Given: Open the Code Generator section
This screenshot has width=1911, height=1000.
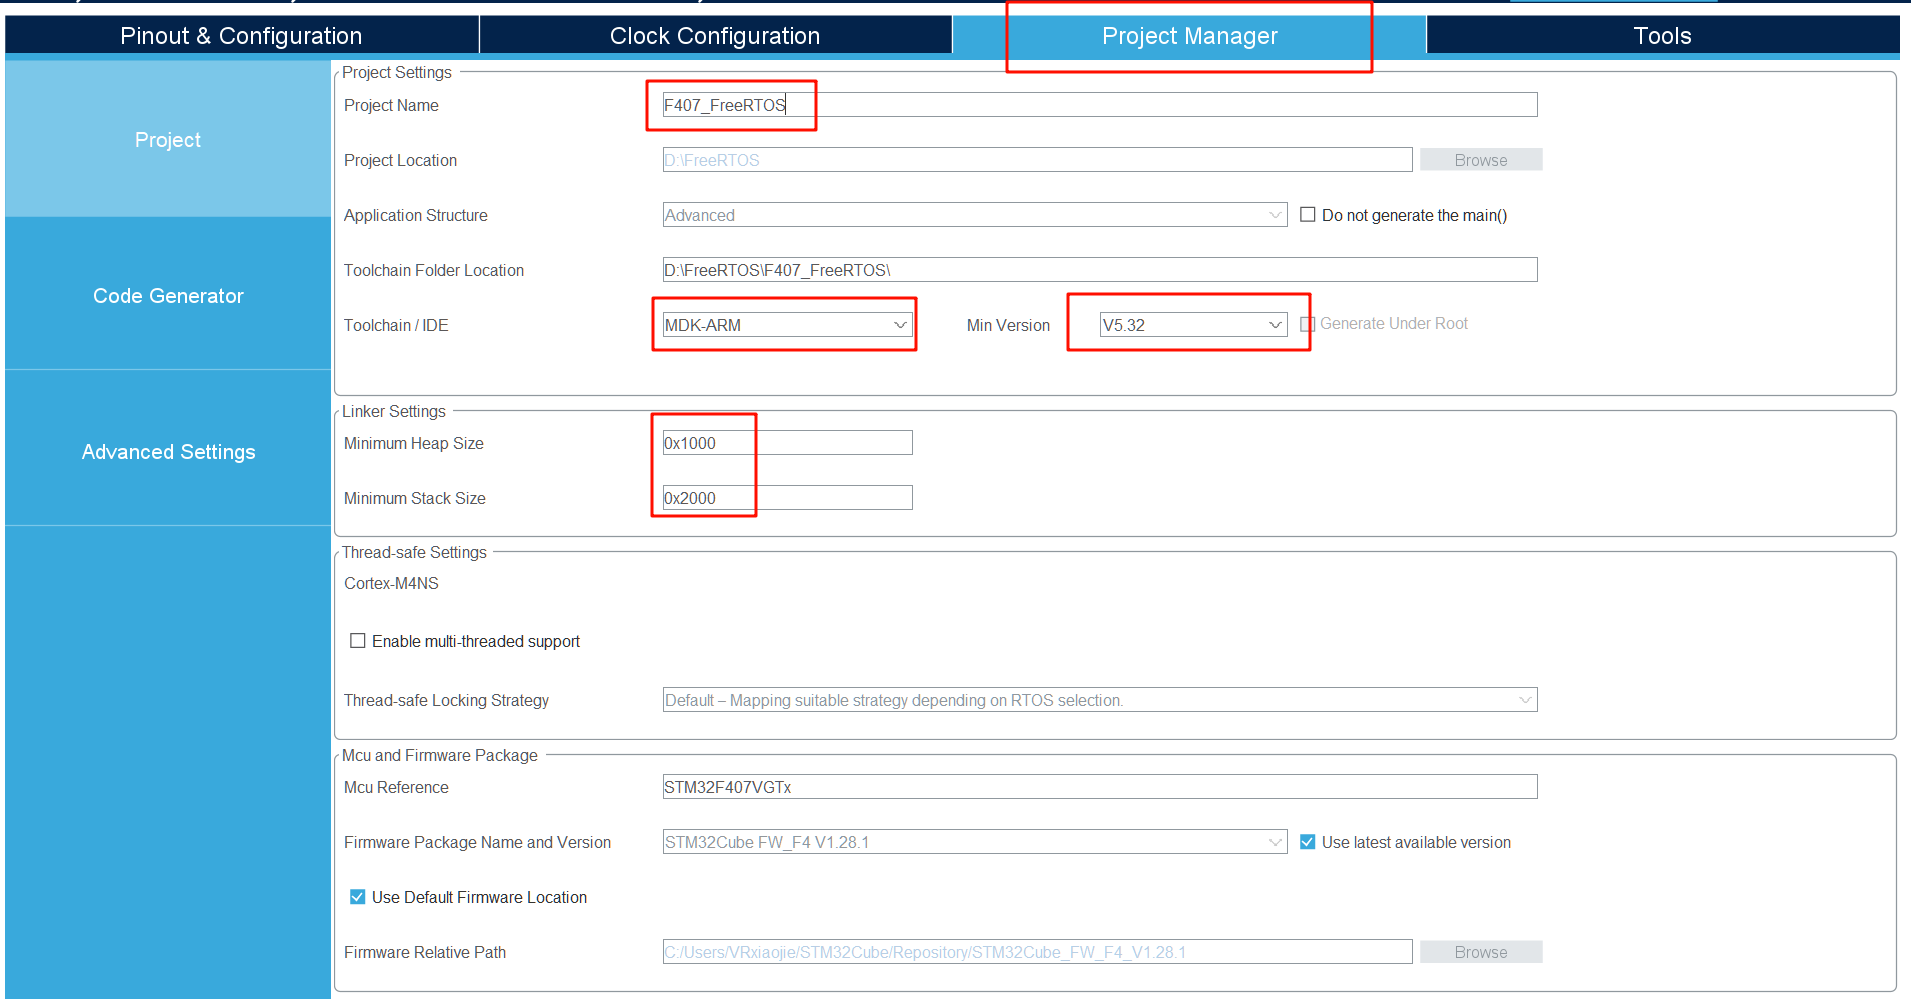Looking at the screenshot, I should click(x=168, y=296).
